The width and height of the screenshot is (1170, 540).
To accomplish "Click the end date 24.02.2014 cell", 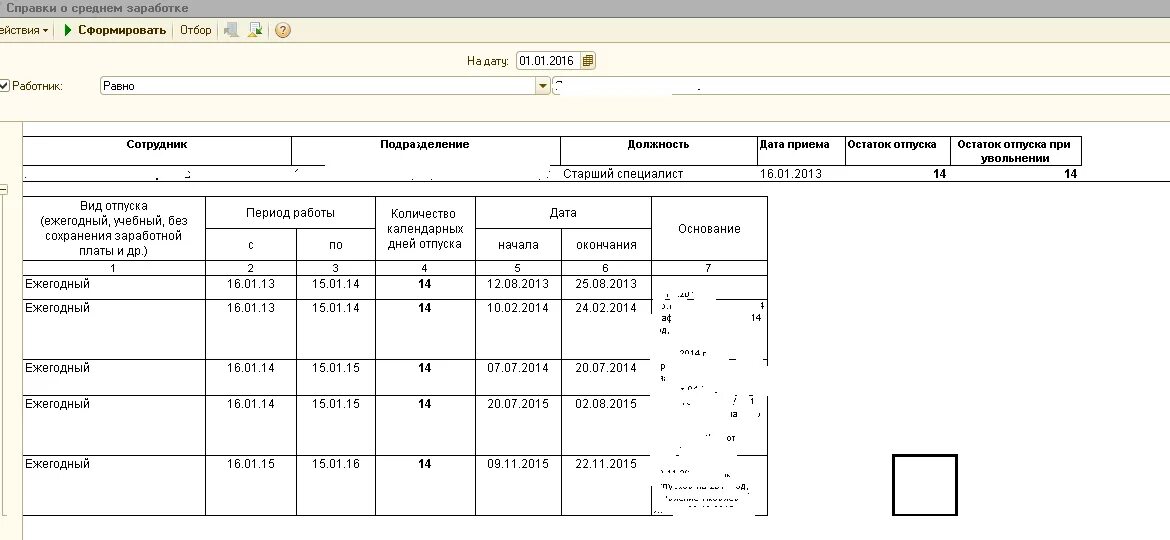I will click(x=606, y=329).
